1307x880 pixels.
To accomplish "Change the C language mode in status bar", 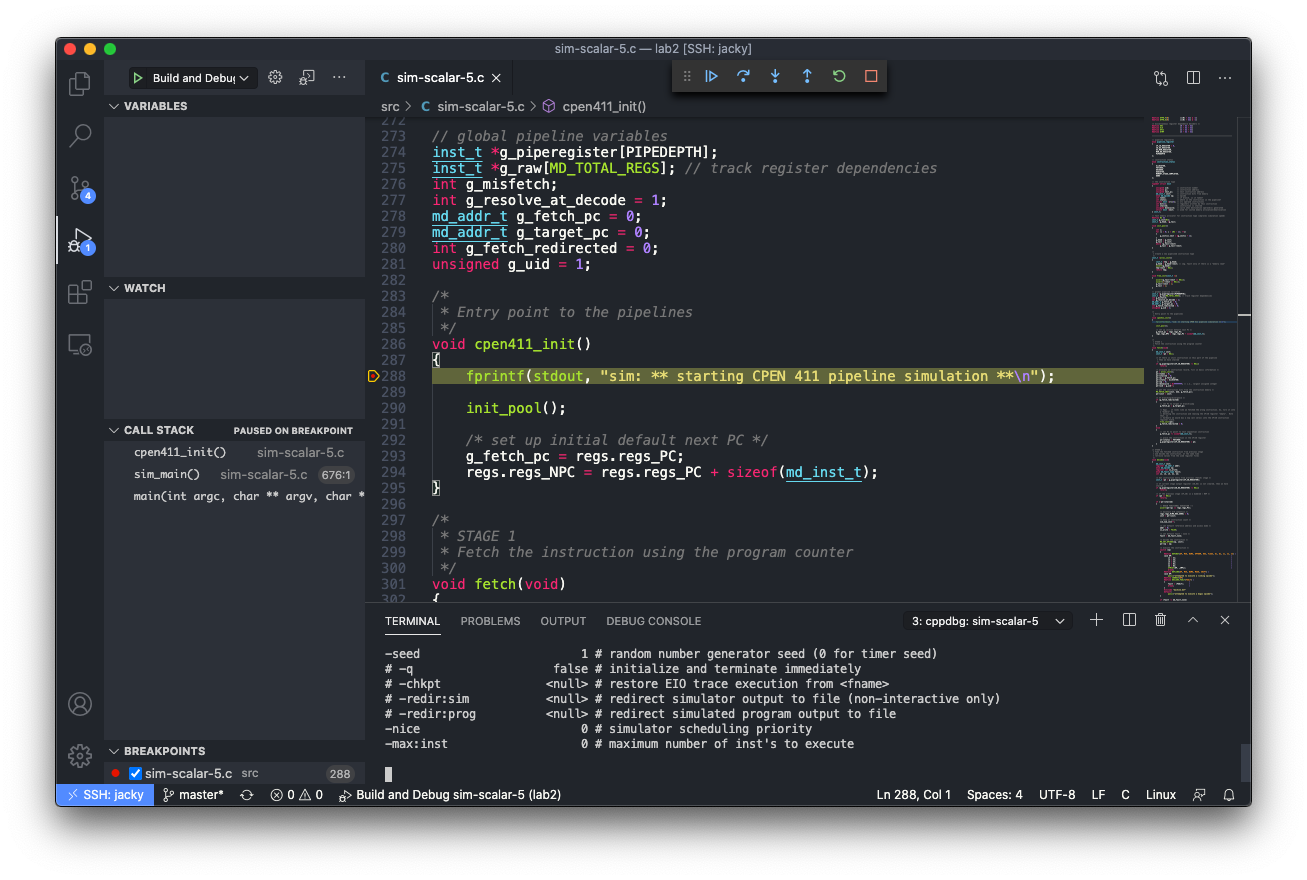I will pos(1125,795).
